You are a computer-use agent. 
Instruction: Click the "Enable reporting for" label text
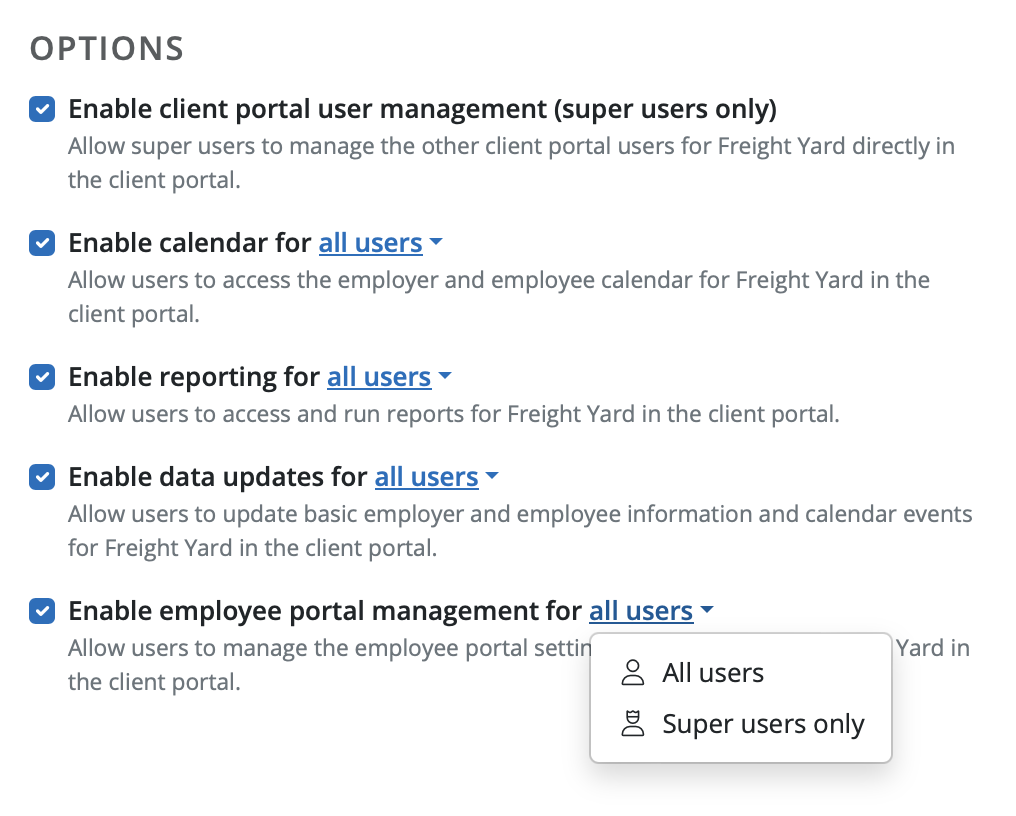pos(194,377)
